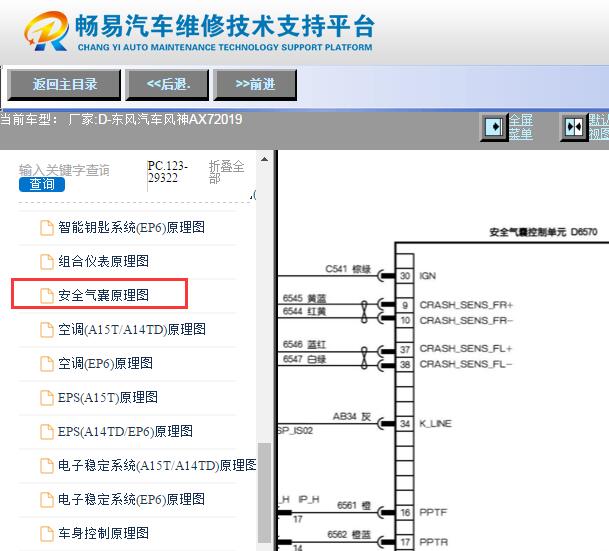The width and height of the screenshot is (609, 551).
Task: Open 安全气囊原理图
Action: pos(103,295)
